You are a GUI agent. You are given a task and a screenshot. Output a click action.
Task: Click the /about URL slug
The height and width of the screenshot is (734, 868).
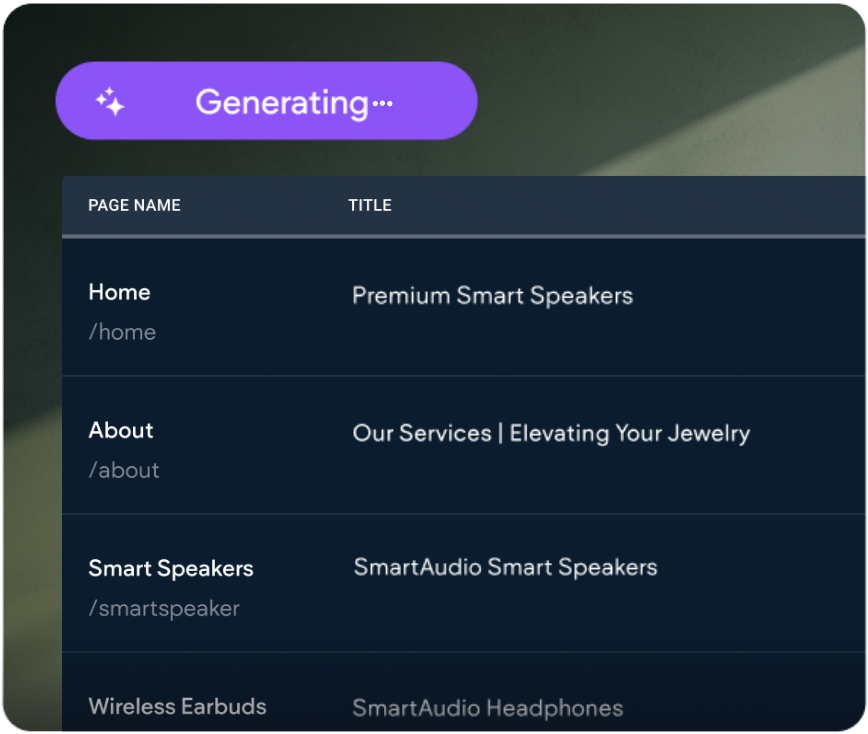[124, 470]
